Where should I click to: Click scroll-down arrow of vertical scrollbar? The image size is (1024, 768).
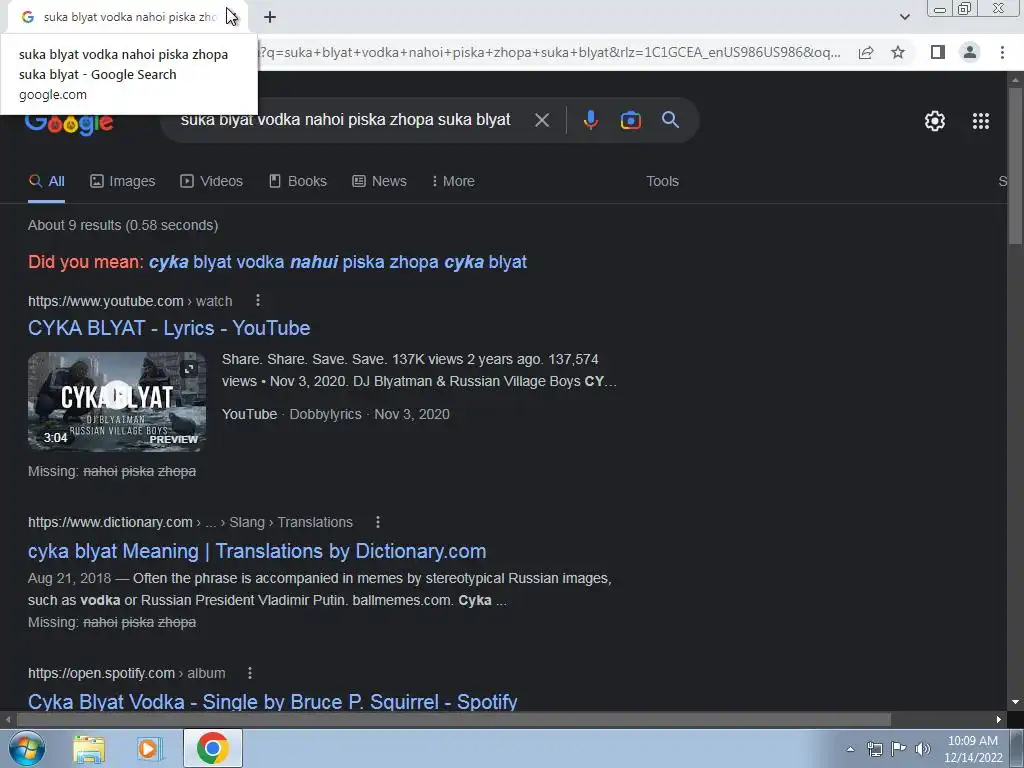[x=1016, y=703]
